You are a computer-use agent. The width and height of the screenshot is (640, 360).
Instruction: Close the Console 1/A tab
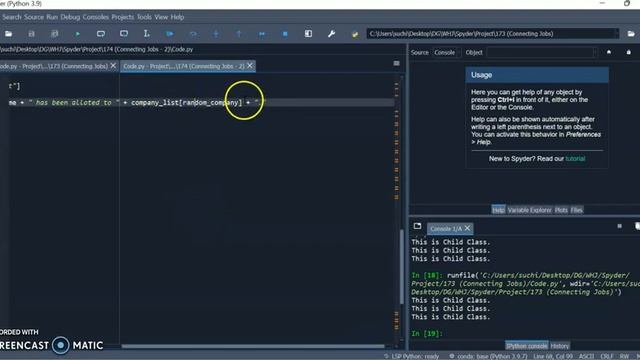(467, 228)
